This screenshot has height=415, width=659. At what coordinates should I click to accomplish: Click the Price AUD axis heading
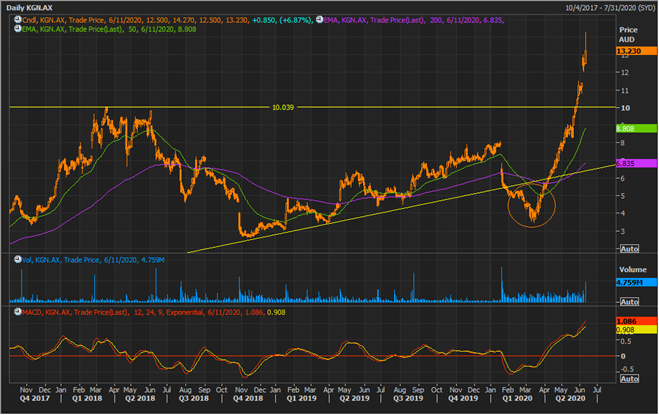point(628,34)
